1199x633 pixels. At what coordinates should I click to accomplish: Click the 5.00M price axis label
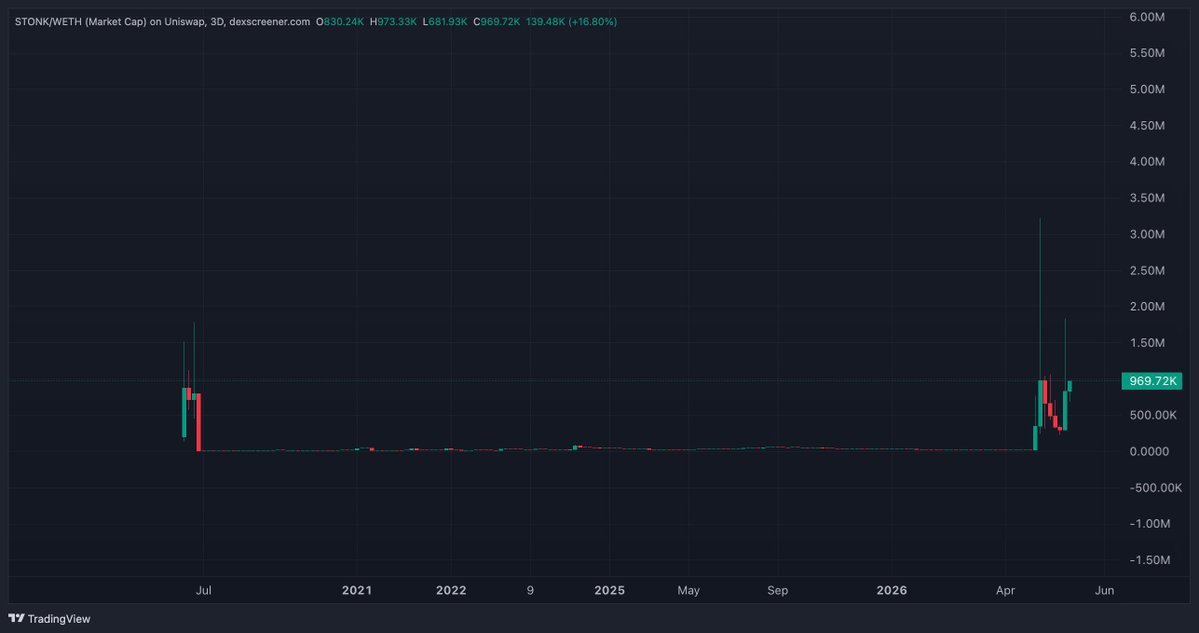1146,89
